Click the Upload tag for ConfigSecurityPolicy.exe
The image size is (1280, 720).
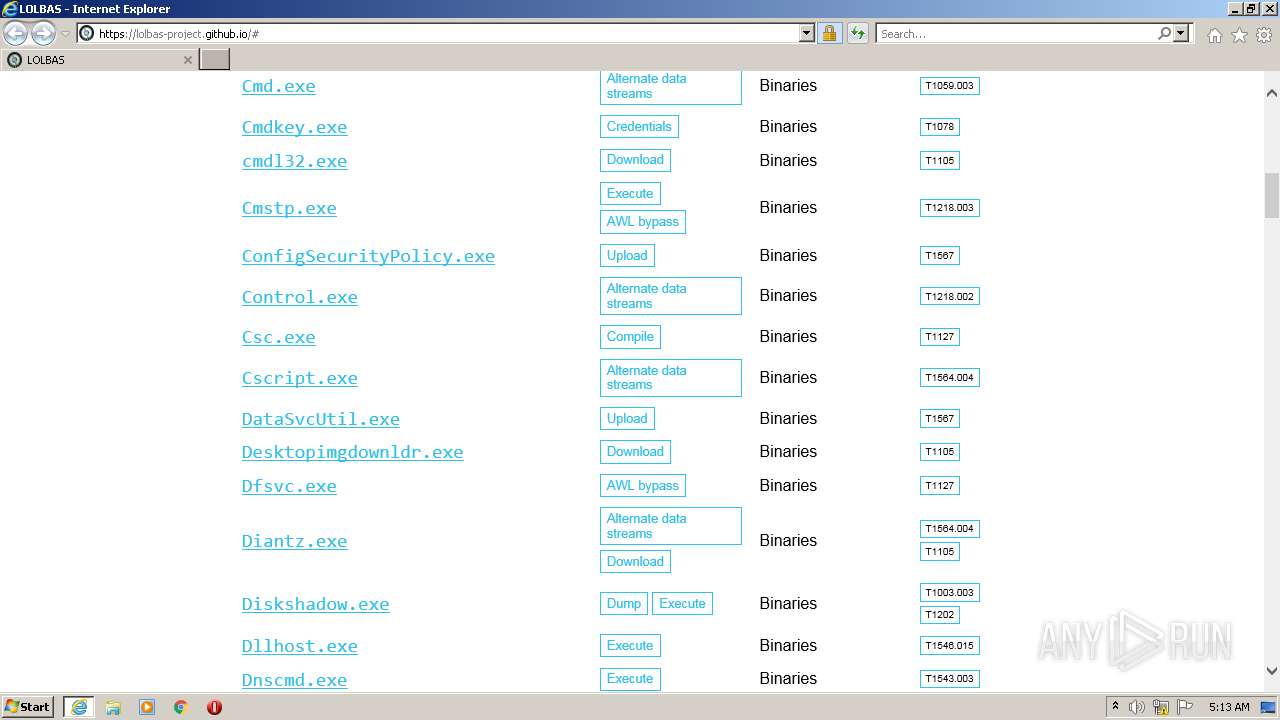click(627, 256)
